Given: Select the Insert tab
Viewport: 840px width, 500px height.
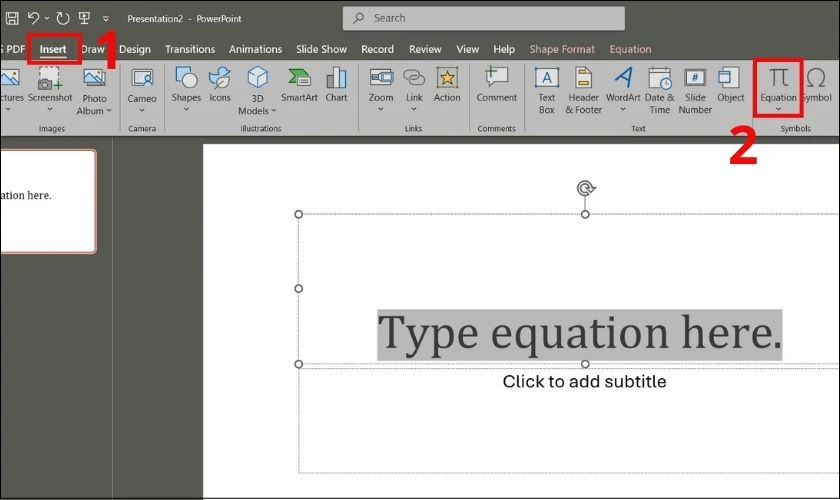Looking at the screenshot, I should pyautogui.click(x=52, y=49).
